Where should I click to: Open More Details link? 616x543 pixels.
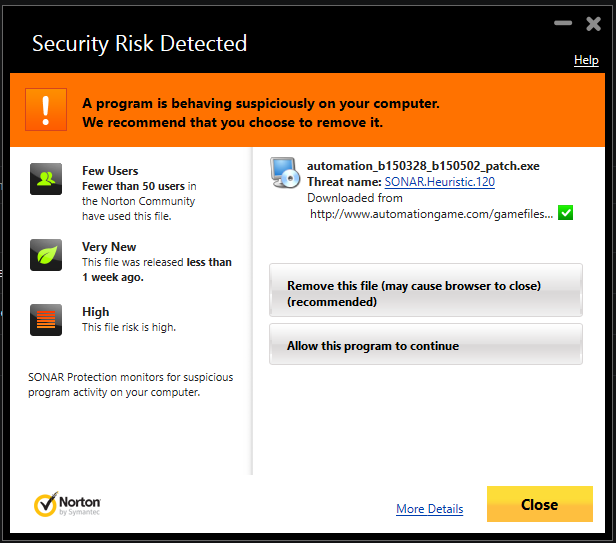pyautogui.click(x=430, y=509)
